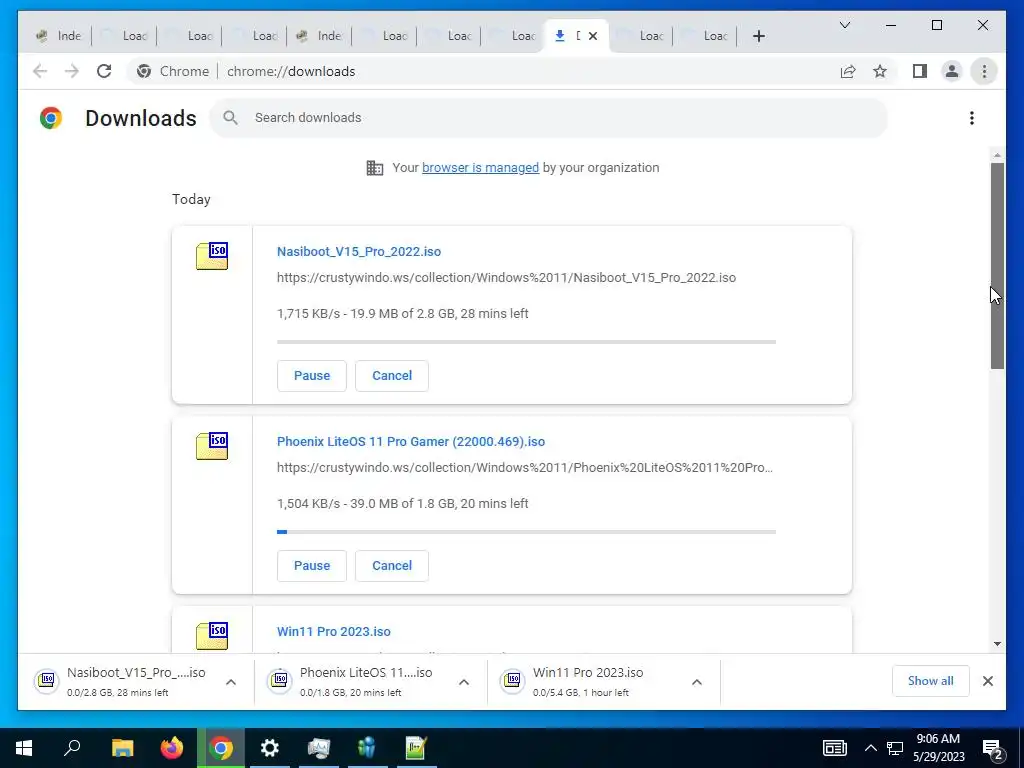Bookmark this tab with the star icon
Viewport: 1024px width, 768px height.
pyautogui.click(x=880, y=71)
